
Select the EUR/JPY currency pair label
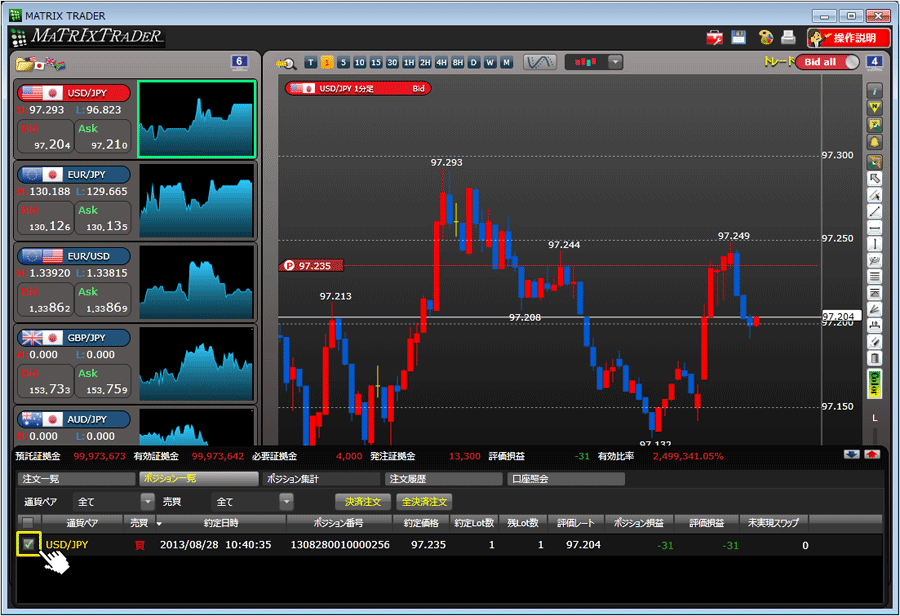pos(73,175)
